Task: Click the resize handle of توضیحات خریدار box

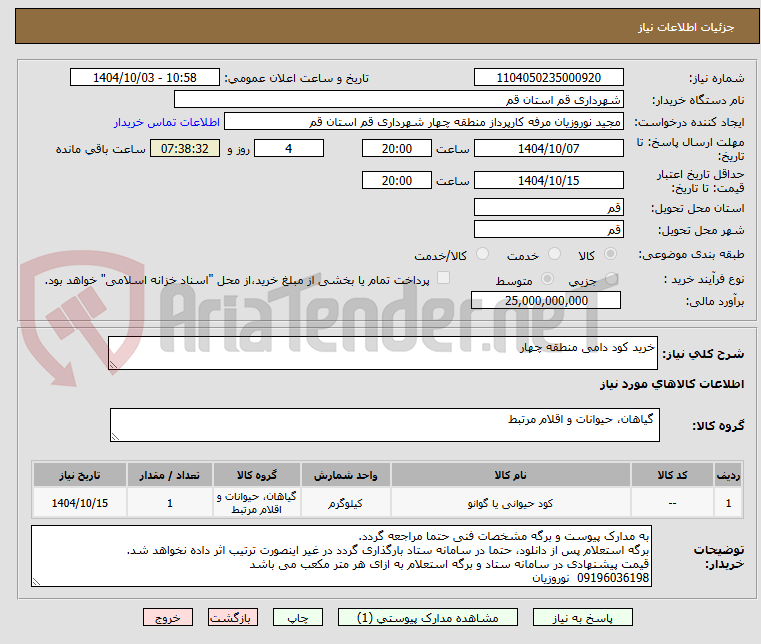Action: [36, 581]
